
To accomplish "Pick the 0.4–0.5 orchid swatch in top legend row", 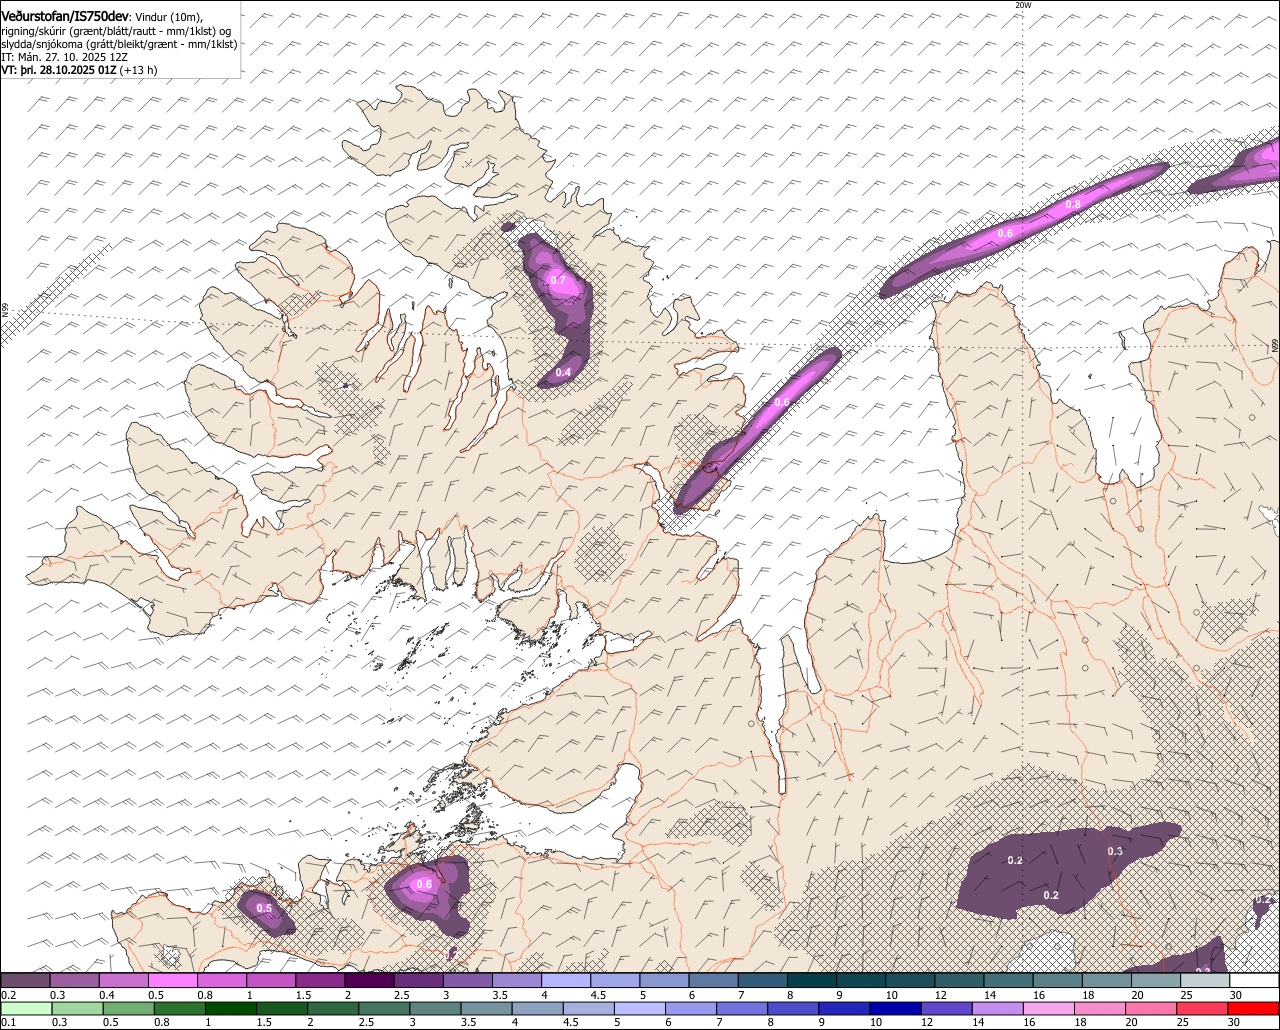I will point(124,980).
